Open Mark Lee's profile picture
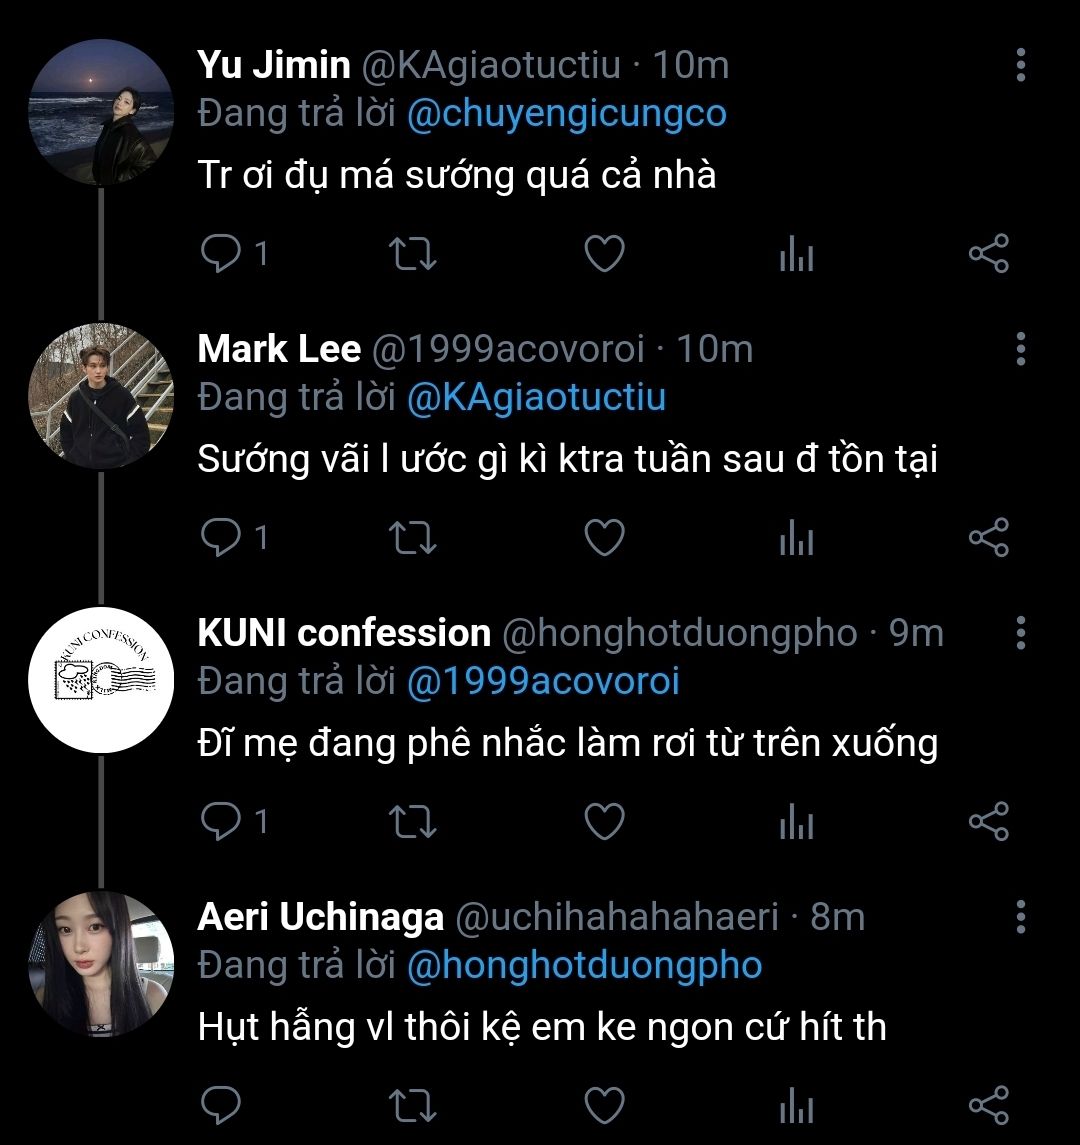Viewport: 1080px width, 1145px height. tap(101, 396)
